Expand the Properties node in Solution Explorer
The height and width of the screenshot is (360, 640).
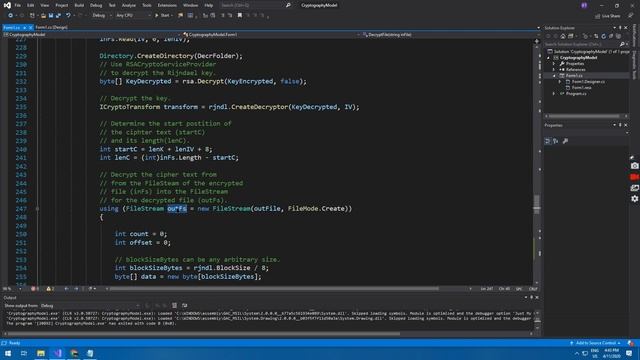click(x=554, y=64)
